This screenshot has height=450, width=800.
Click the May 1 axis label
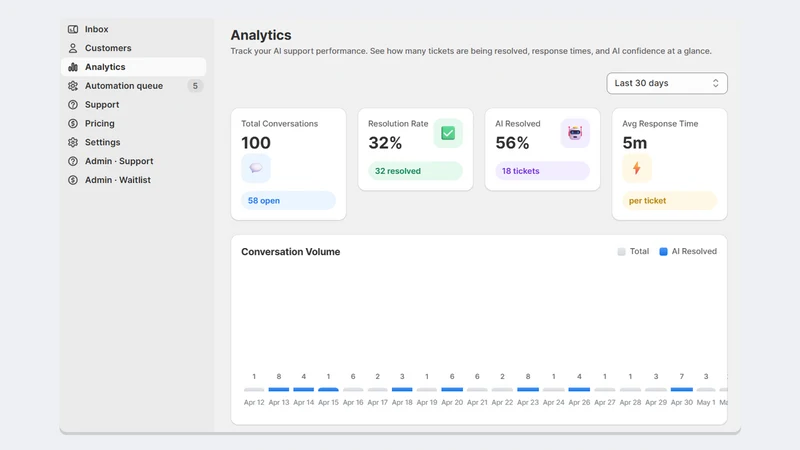(x=706, y=403)
